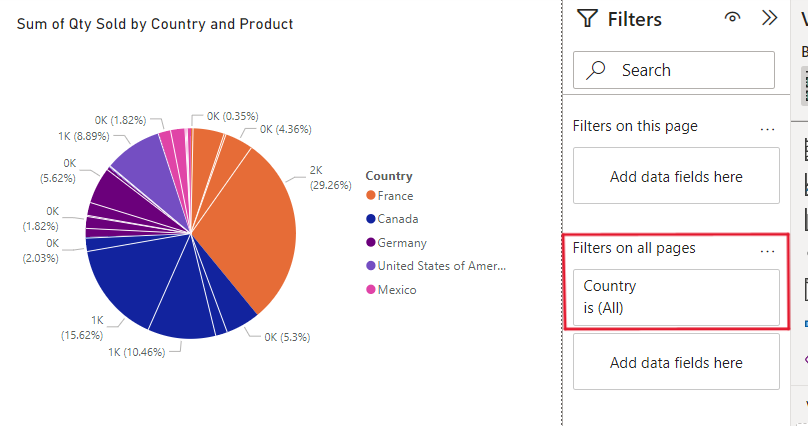Click Add data fields under Filters on this page
Viewport: 808px width, 426px height.
[676, 177]
